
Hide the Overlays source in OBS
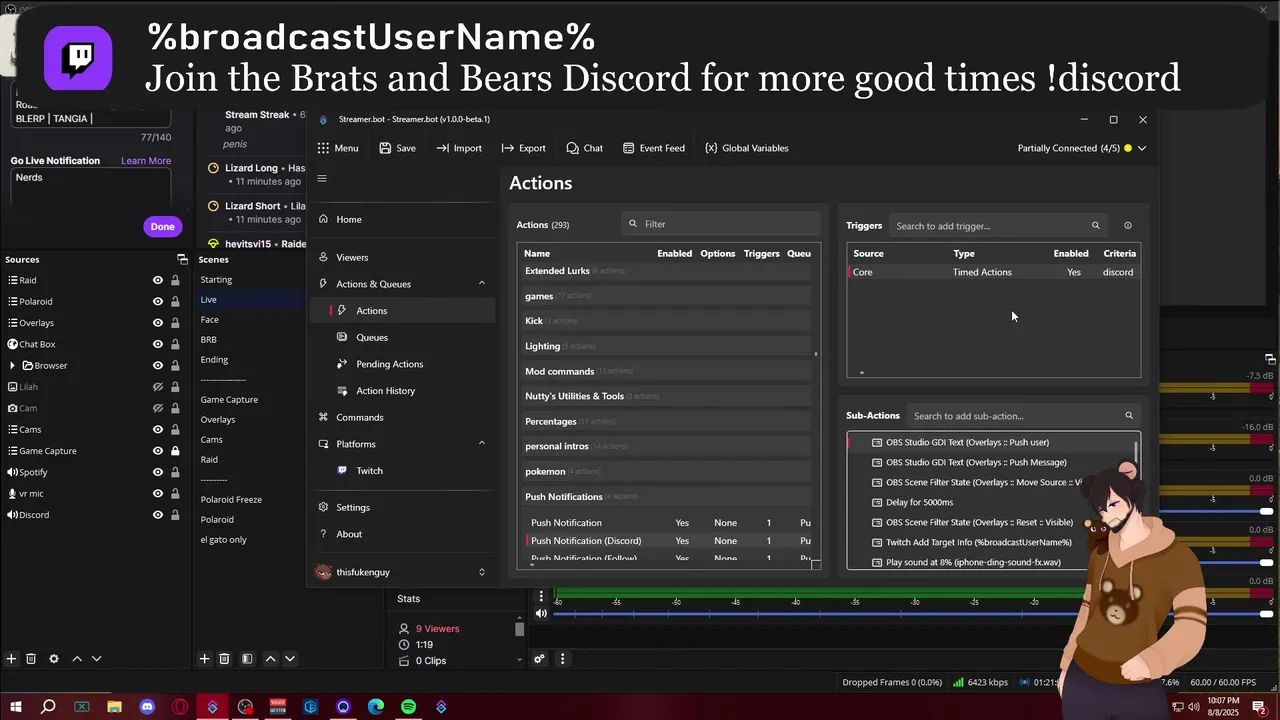click(158, 323)
